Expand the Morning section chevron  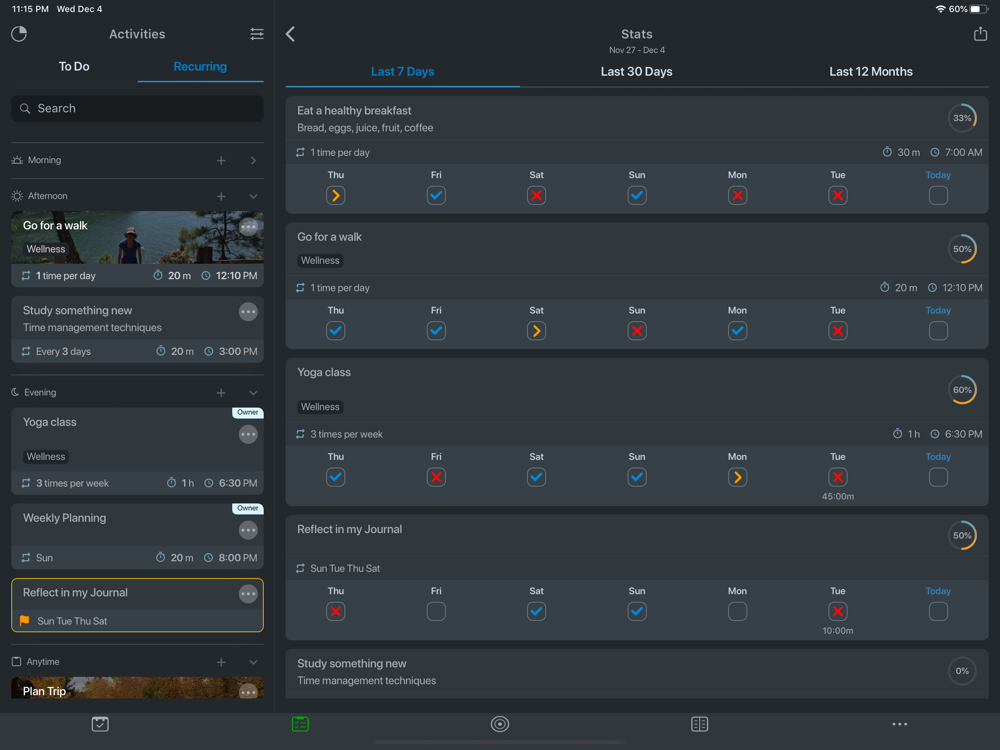coord(253,160)
